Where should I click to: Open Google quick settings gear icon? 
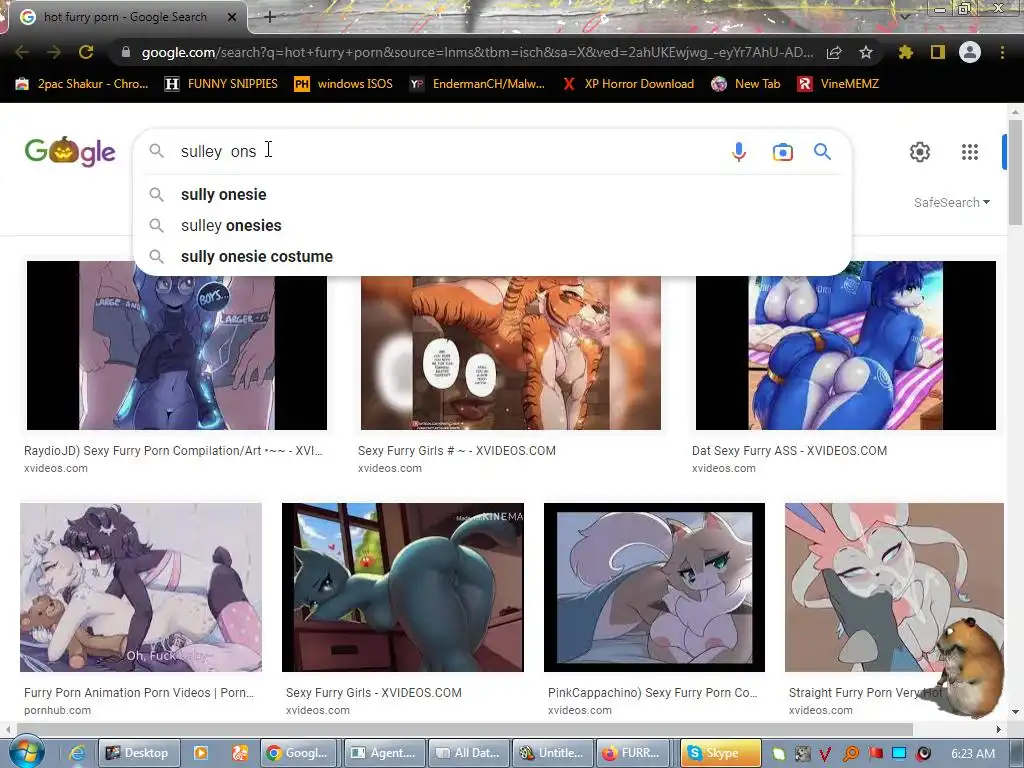[920, 152]
